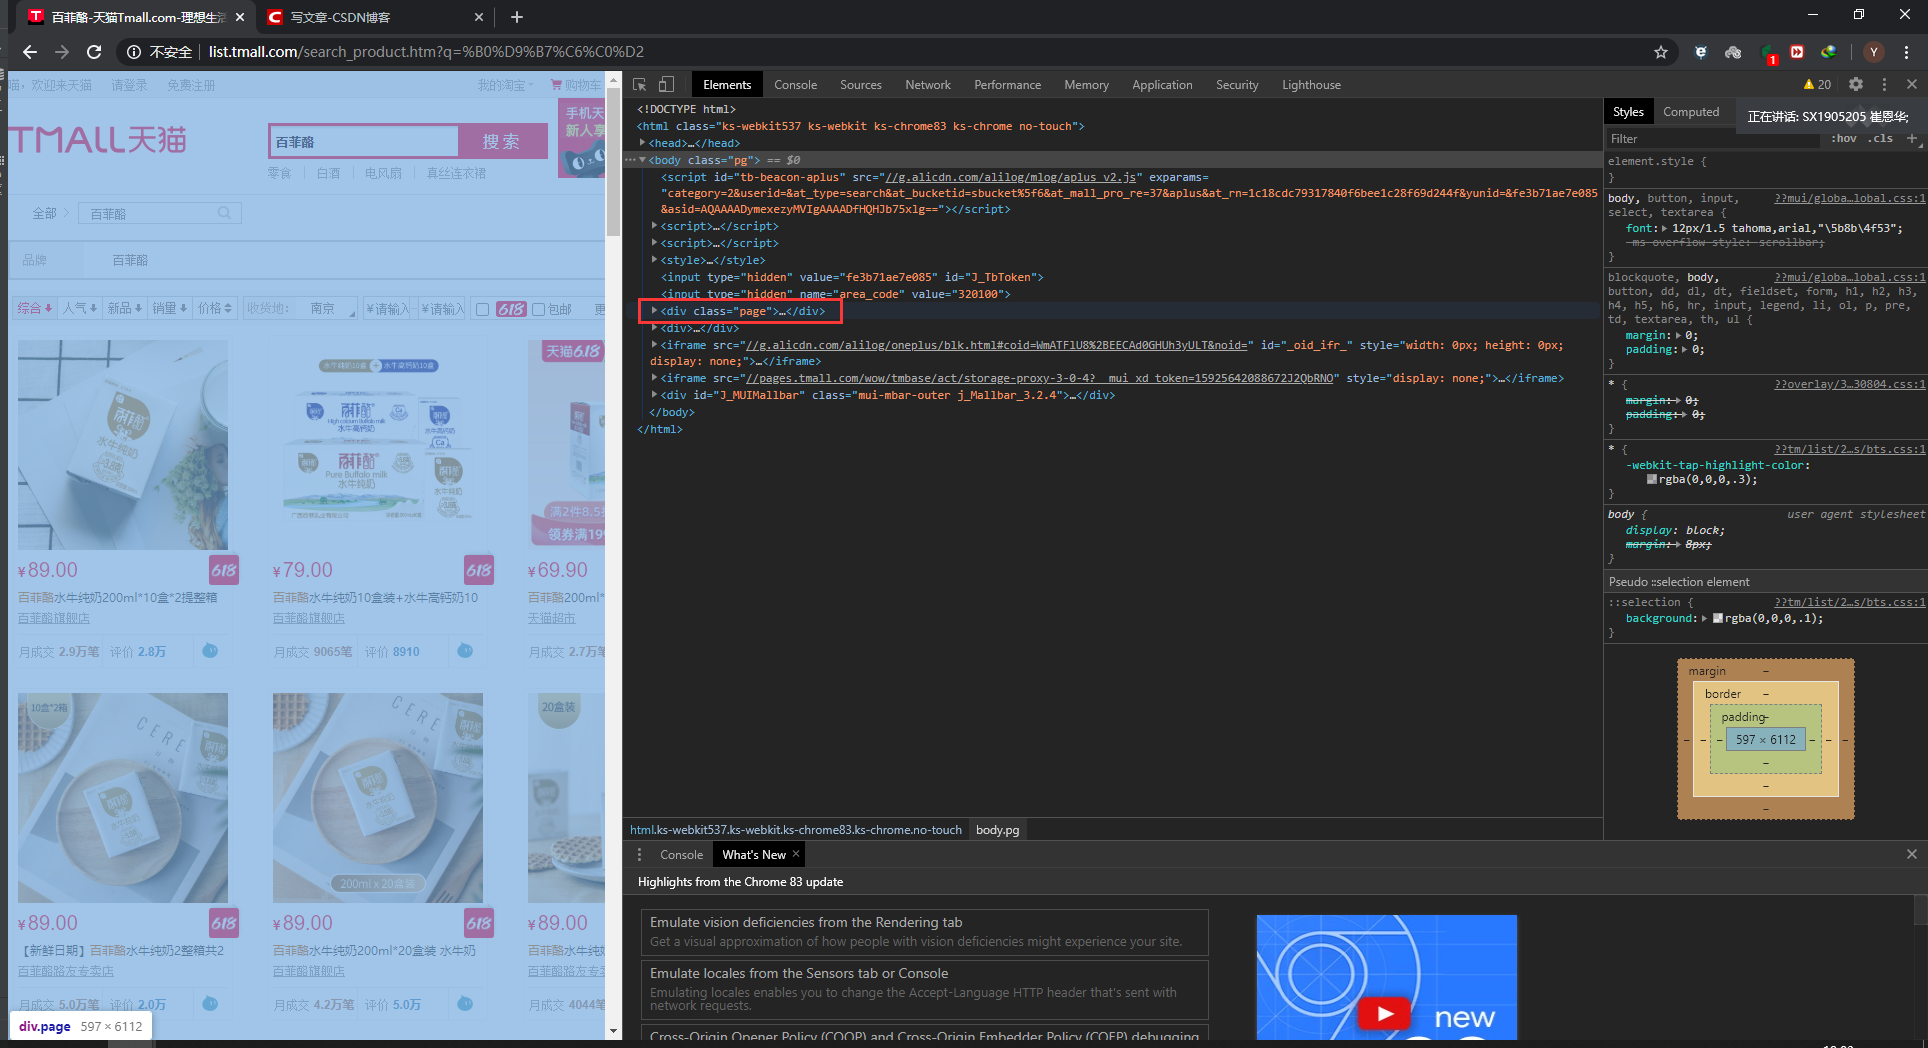Open the Application panel tab
The height and width of the screenshot is (1048, 1928).
[x=1162, y=85]
